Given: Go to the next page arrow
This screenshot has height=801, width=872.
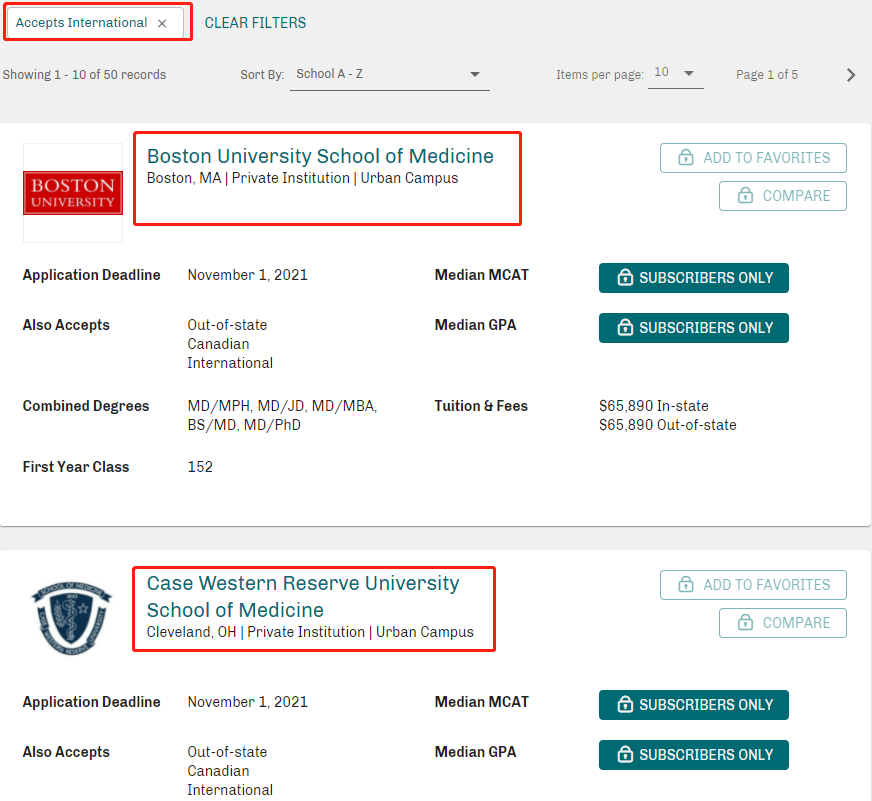Looking at the screenshot, I should pyautogui.click(x=850, y=75).
